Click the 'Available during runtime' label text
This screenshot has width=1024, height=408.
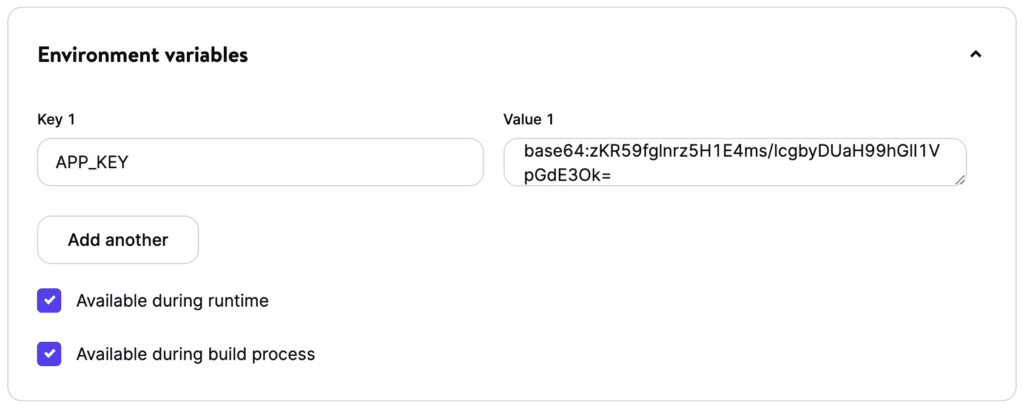[172, 300]
